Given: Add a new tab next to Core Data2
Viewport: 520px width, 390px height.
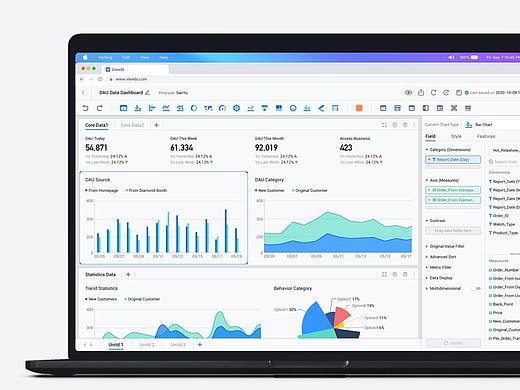Looking at the screenshot, I should 156,125.
